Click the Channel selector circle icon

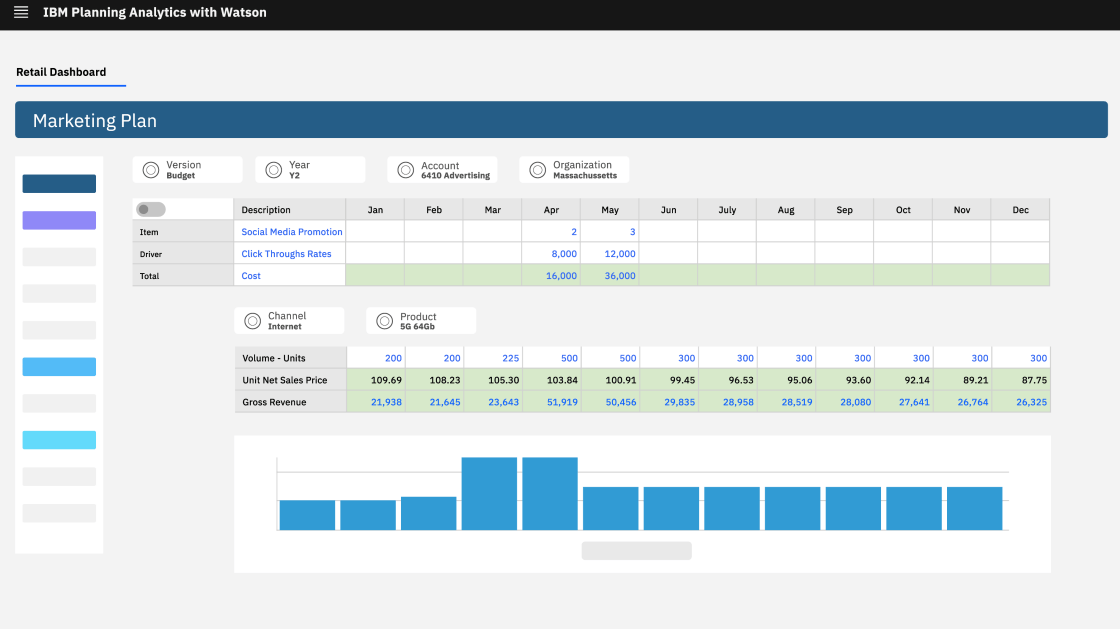pyautogui.click(x=253, y=321)
